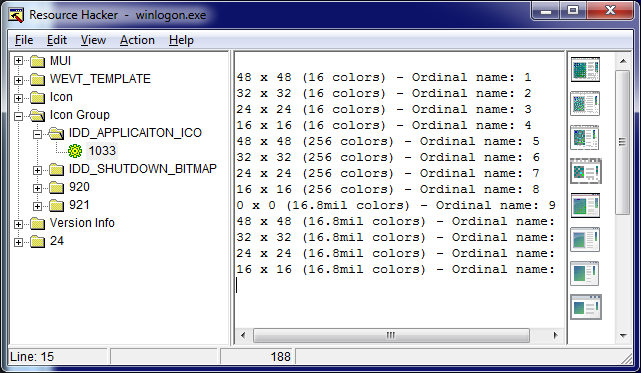
Task: Select the Version Info label
Action: pyautogui.click(x=82, y=223)
